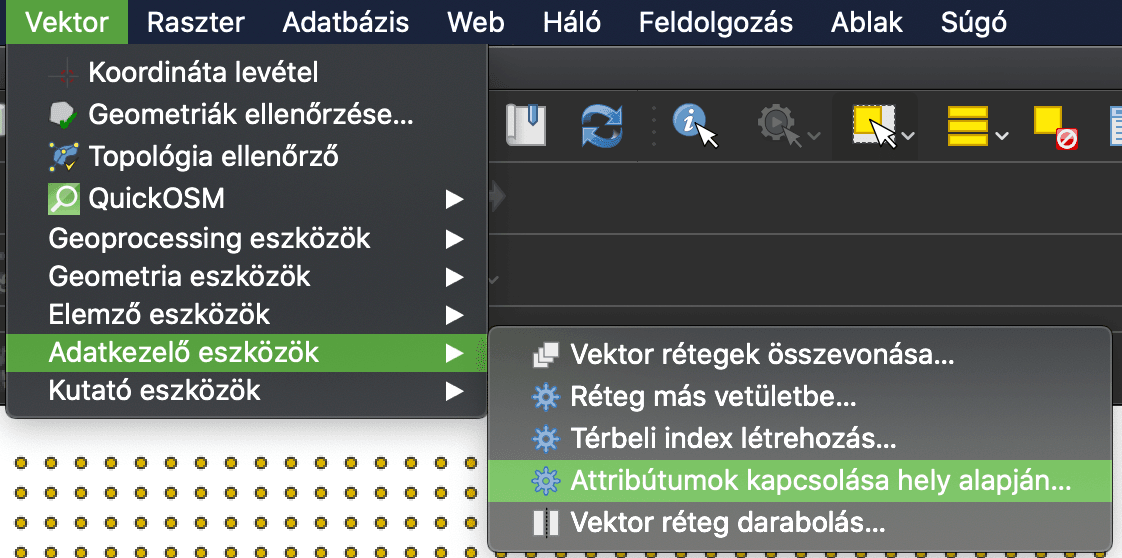Screen dimensions: 1122x558
Task: Click the Show Bookmarks toolbar icon
Action: [526, 125]
